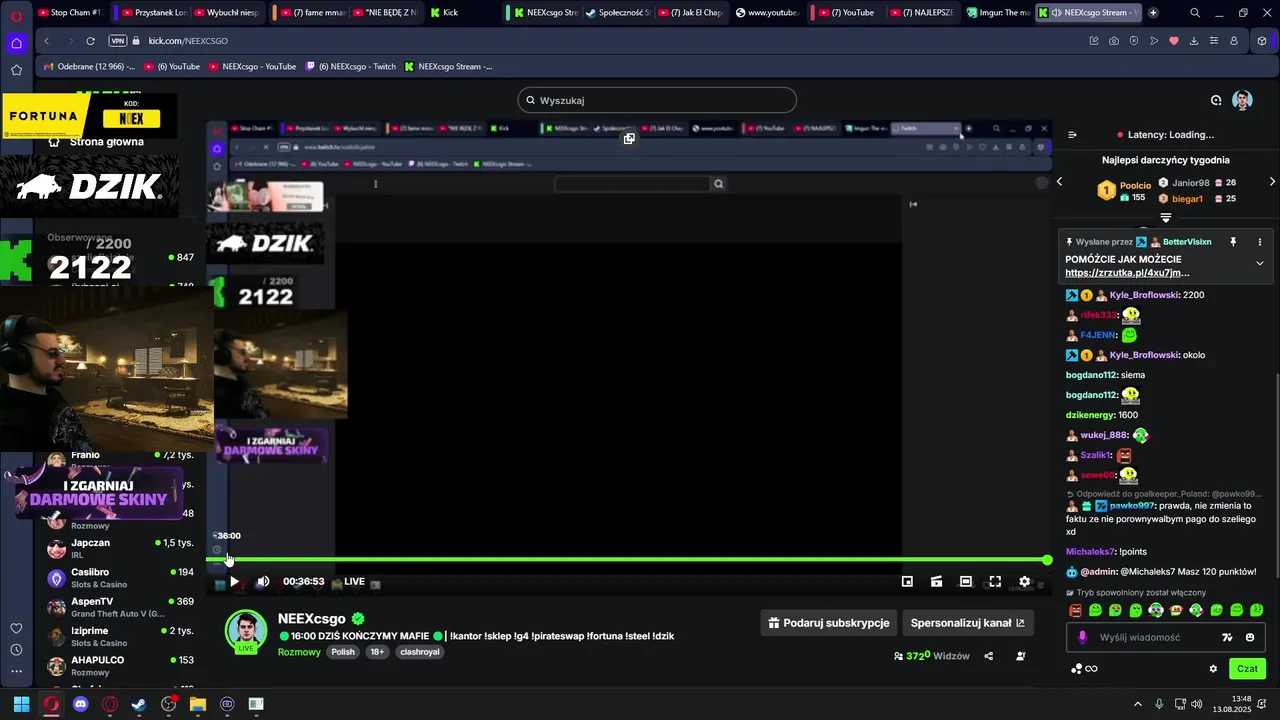This screenshot has height=720, width=1280.
Task: Play the Kick stream video
Action: point(234,581)
